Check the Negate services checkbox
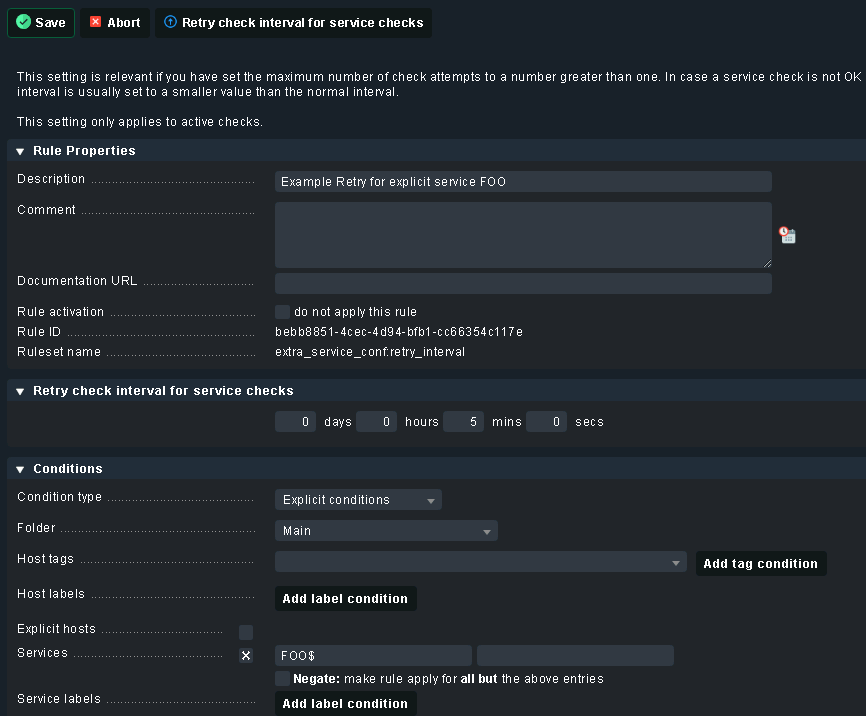 pos(283,679)
